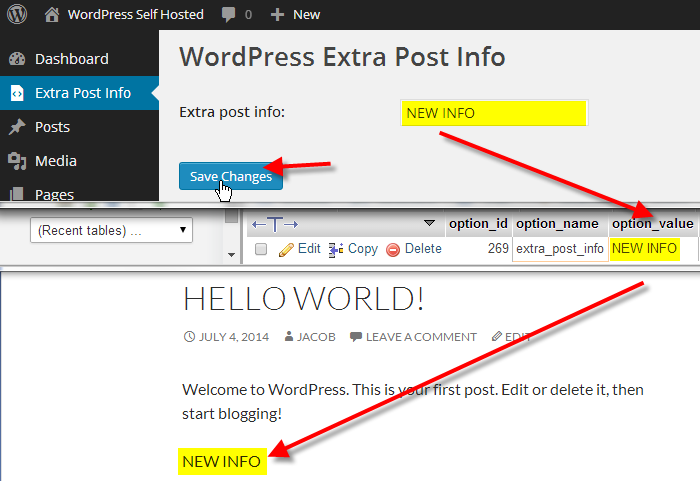Click the phpMyAdmin scrollbar thumb
Screen dimensions: 700x481
pyautogui.click(x=231, y=216)
